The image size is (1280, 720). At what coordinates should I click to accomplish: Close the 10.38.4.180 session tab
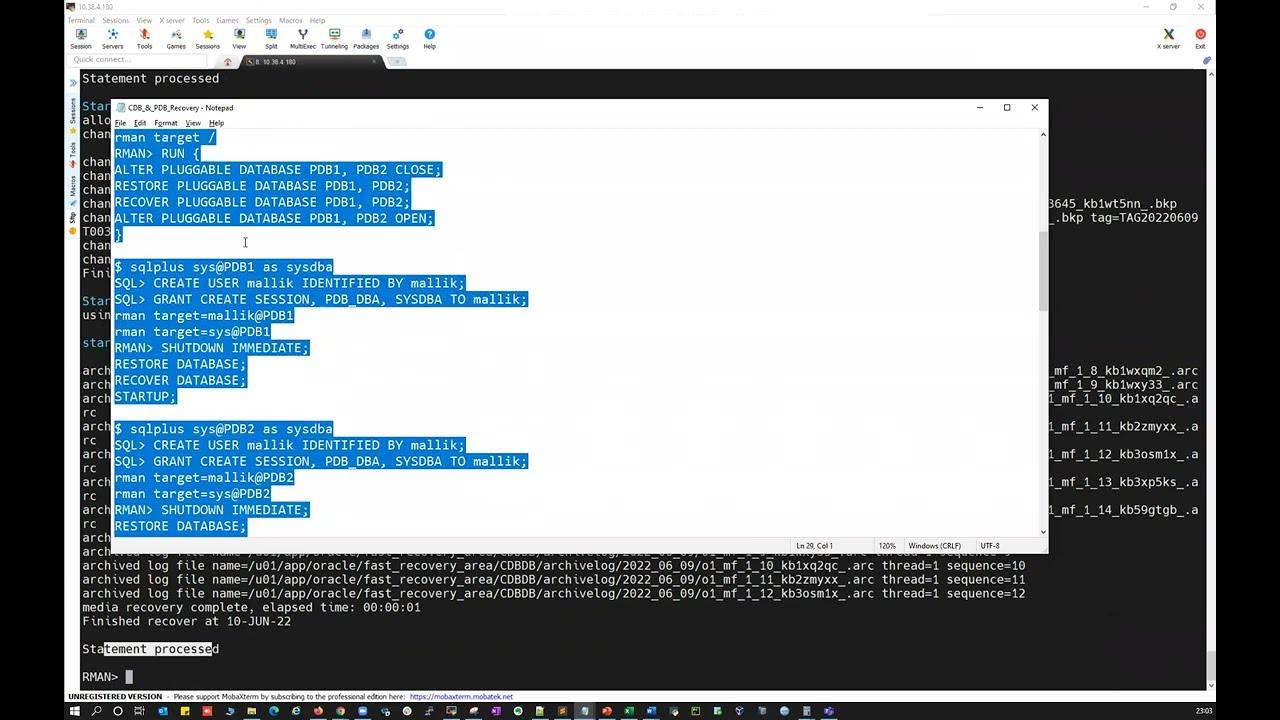(x=374, y=62)
